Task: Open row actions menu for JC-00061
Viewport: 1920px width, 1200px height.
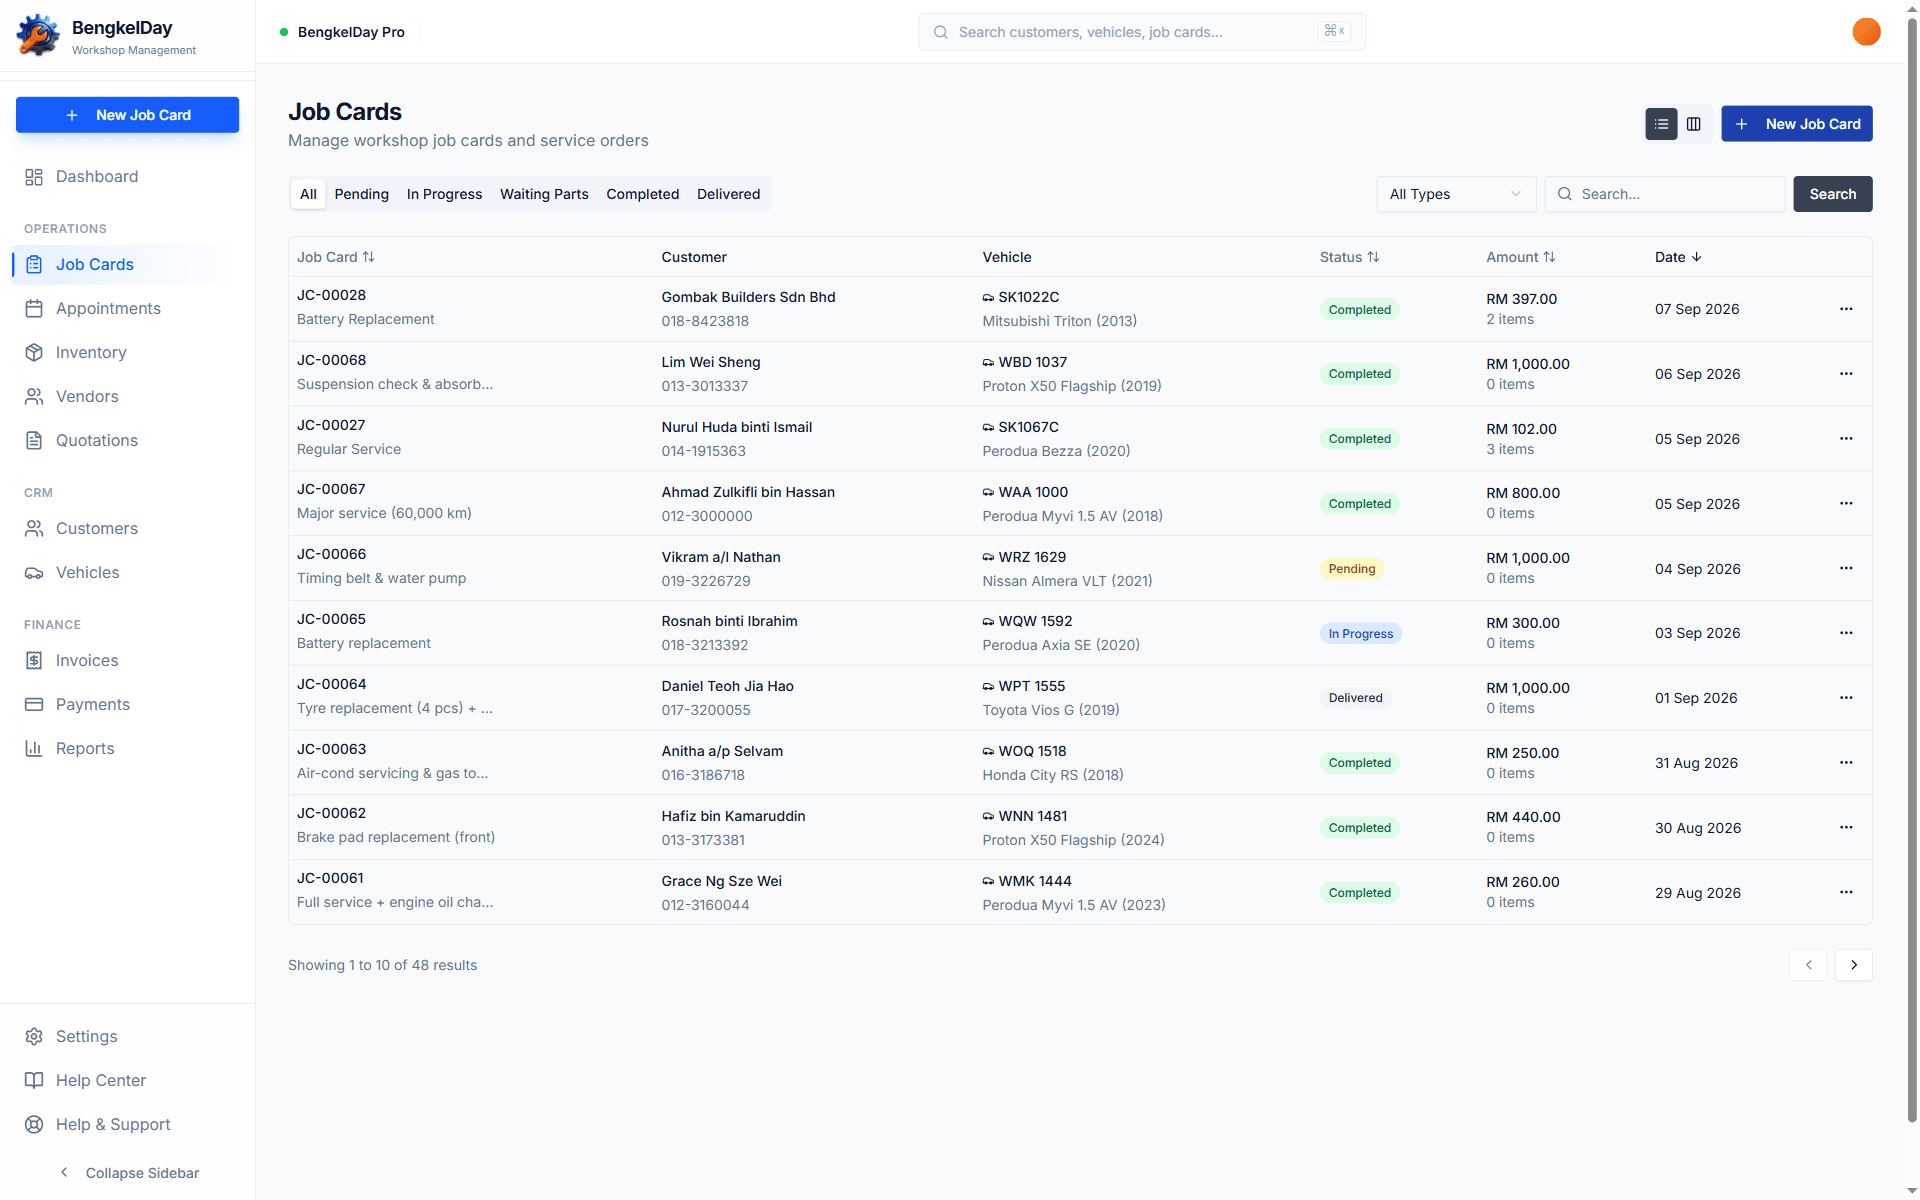Action: [x=1846, y=892]
